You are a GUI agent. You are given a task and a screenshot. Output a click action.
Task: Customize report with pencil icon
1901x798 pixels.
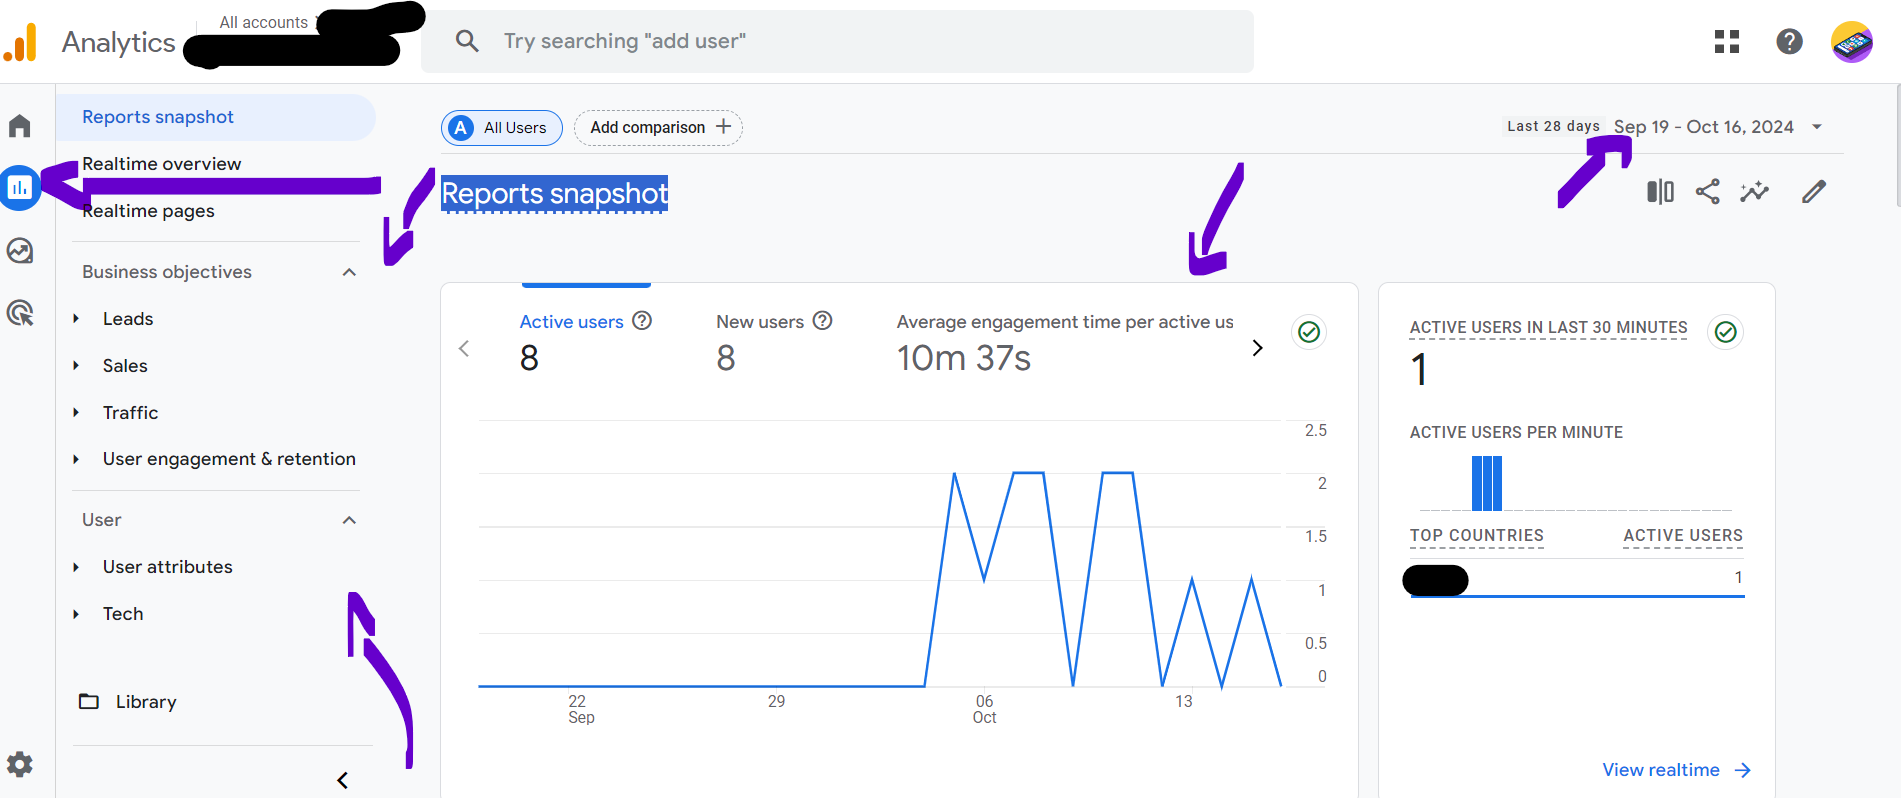coord(1813,191)
